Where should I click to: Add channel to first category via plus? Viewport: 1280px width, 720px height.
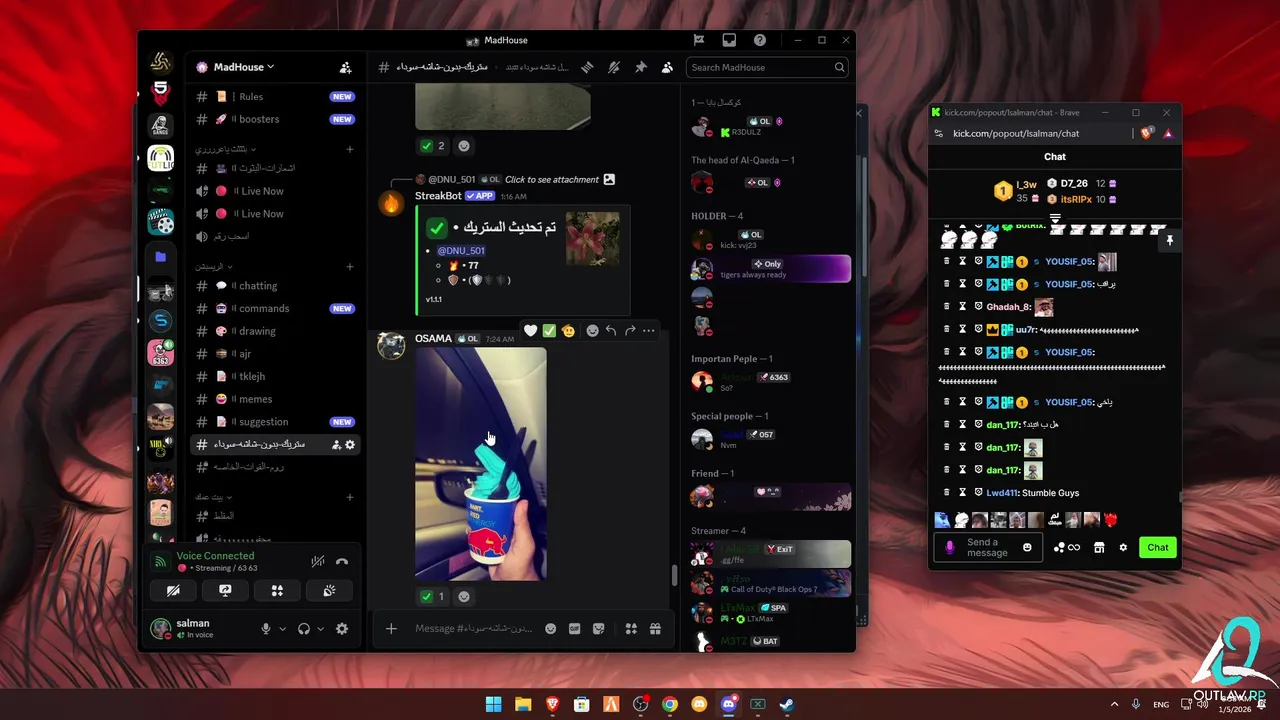[x=350, y=149]
